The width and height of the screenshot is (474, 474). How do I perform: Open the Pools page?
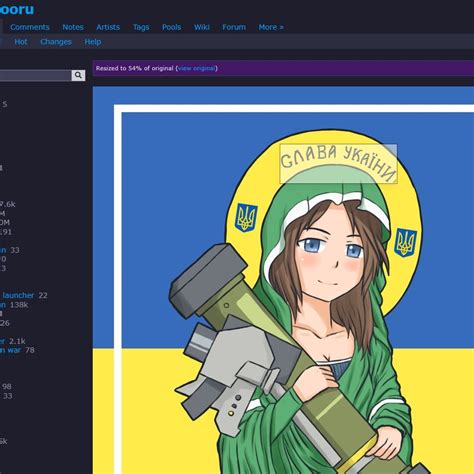171,27
